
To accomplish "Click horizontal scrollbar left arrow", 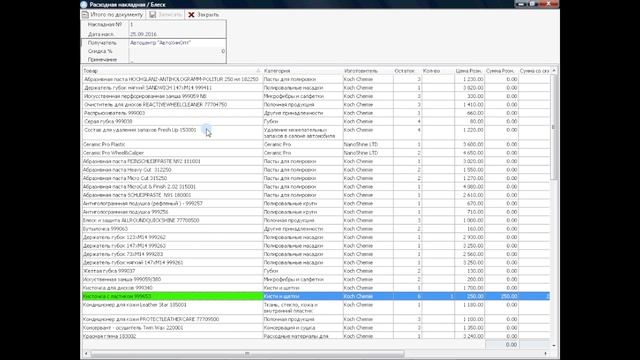I will point(86,353).
